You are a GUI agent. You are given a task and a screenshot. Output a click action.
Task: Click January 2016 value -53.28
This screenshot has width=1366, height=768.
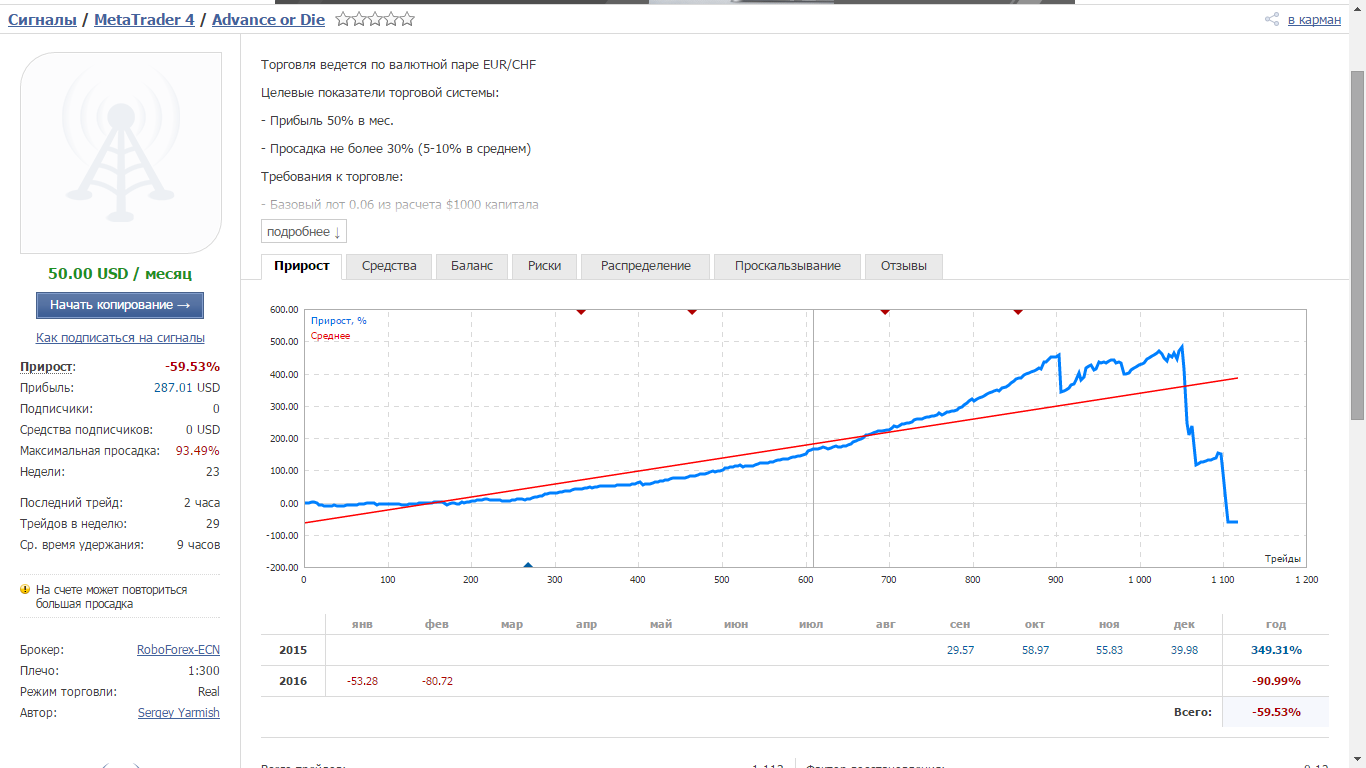362,681
